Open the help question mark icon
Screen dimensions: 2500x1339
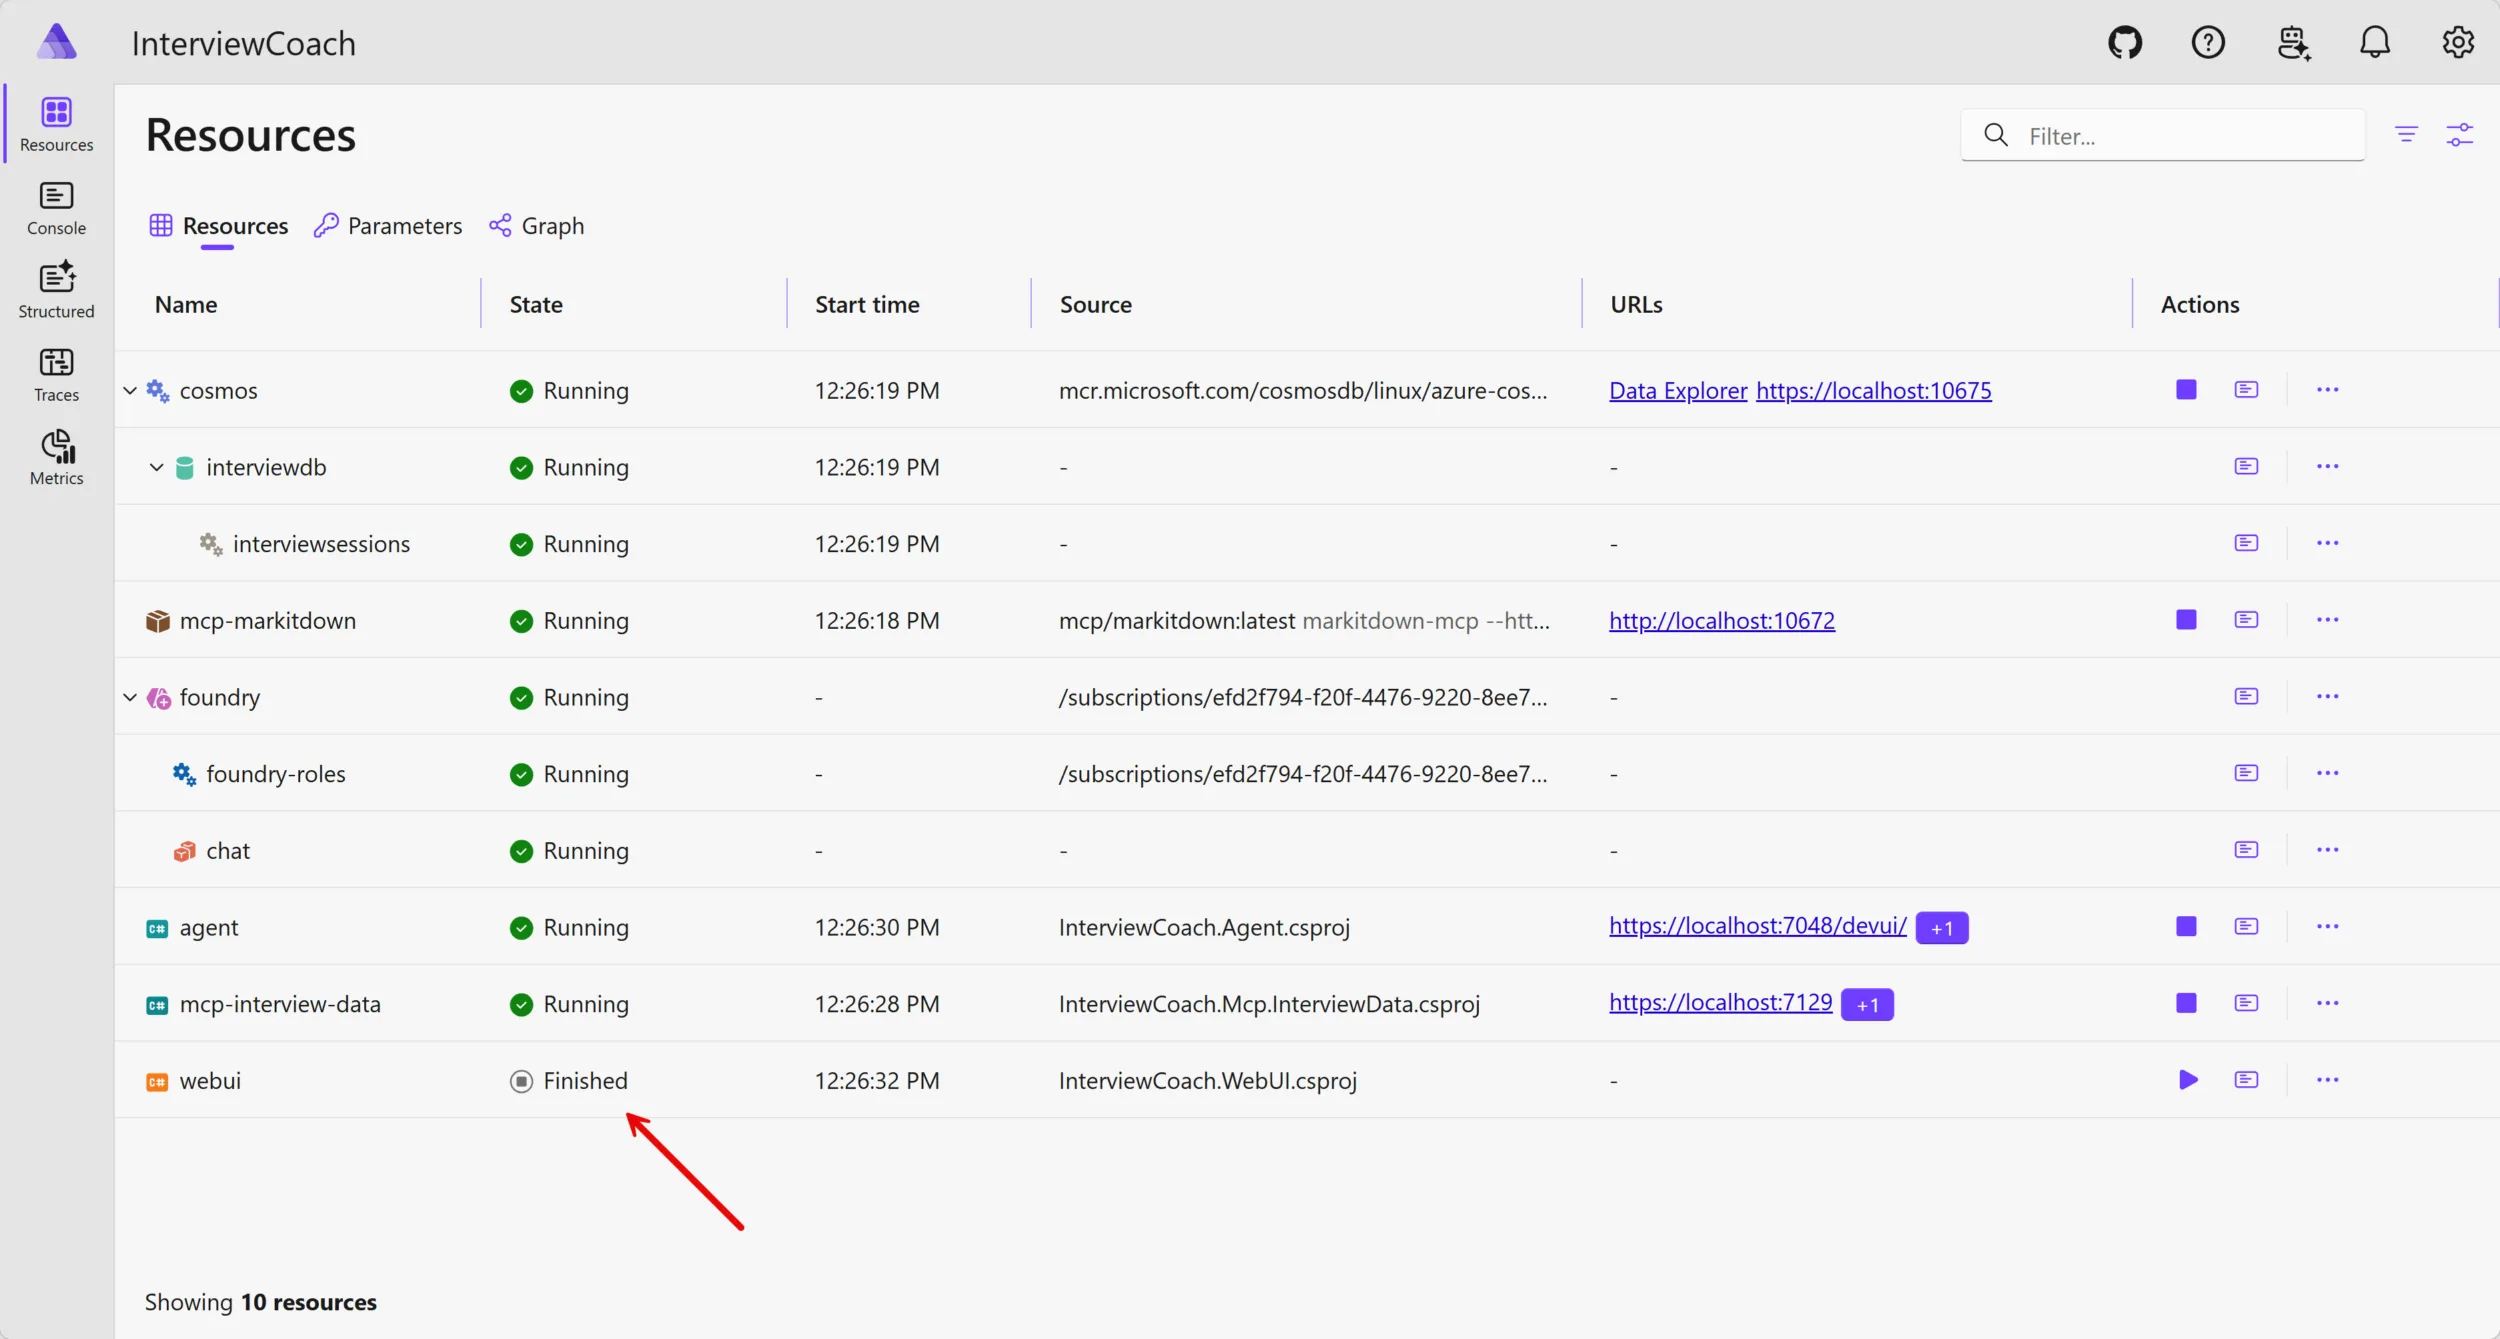pos(2208,43)
